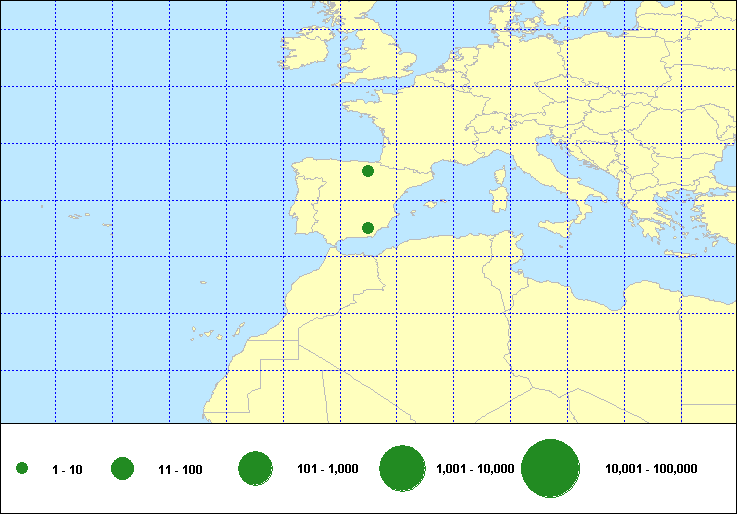Click the '1 - 10' legend label
Image resolution: width=737 pixels, height=514 pixels.
click(68, 469)
